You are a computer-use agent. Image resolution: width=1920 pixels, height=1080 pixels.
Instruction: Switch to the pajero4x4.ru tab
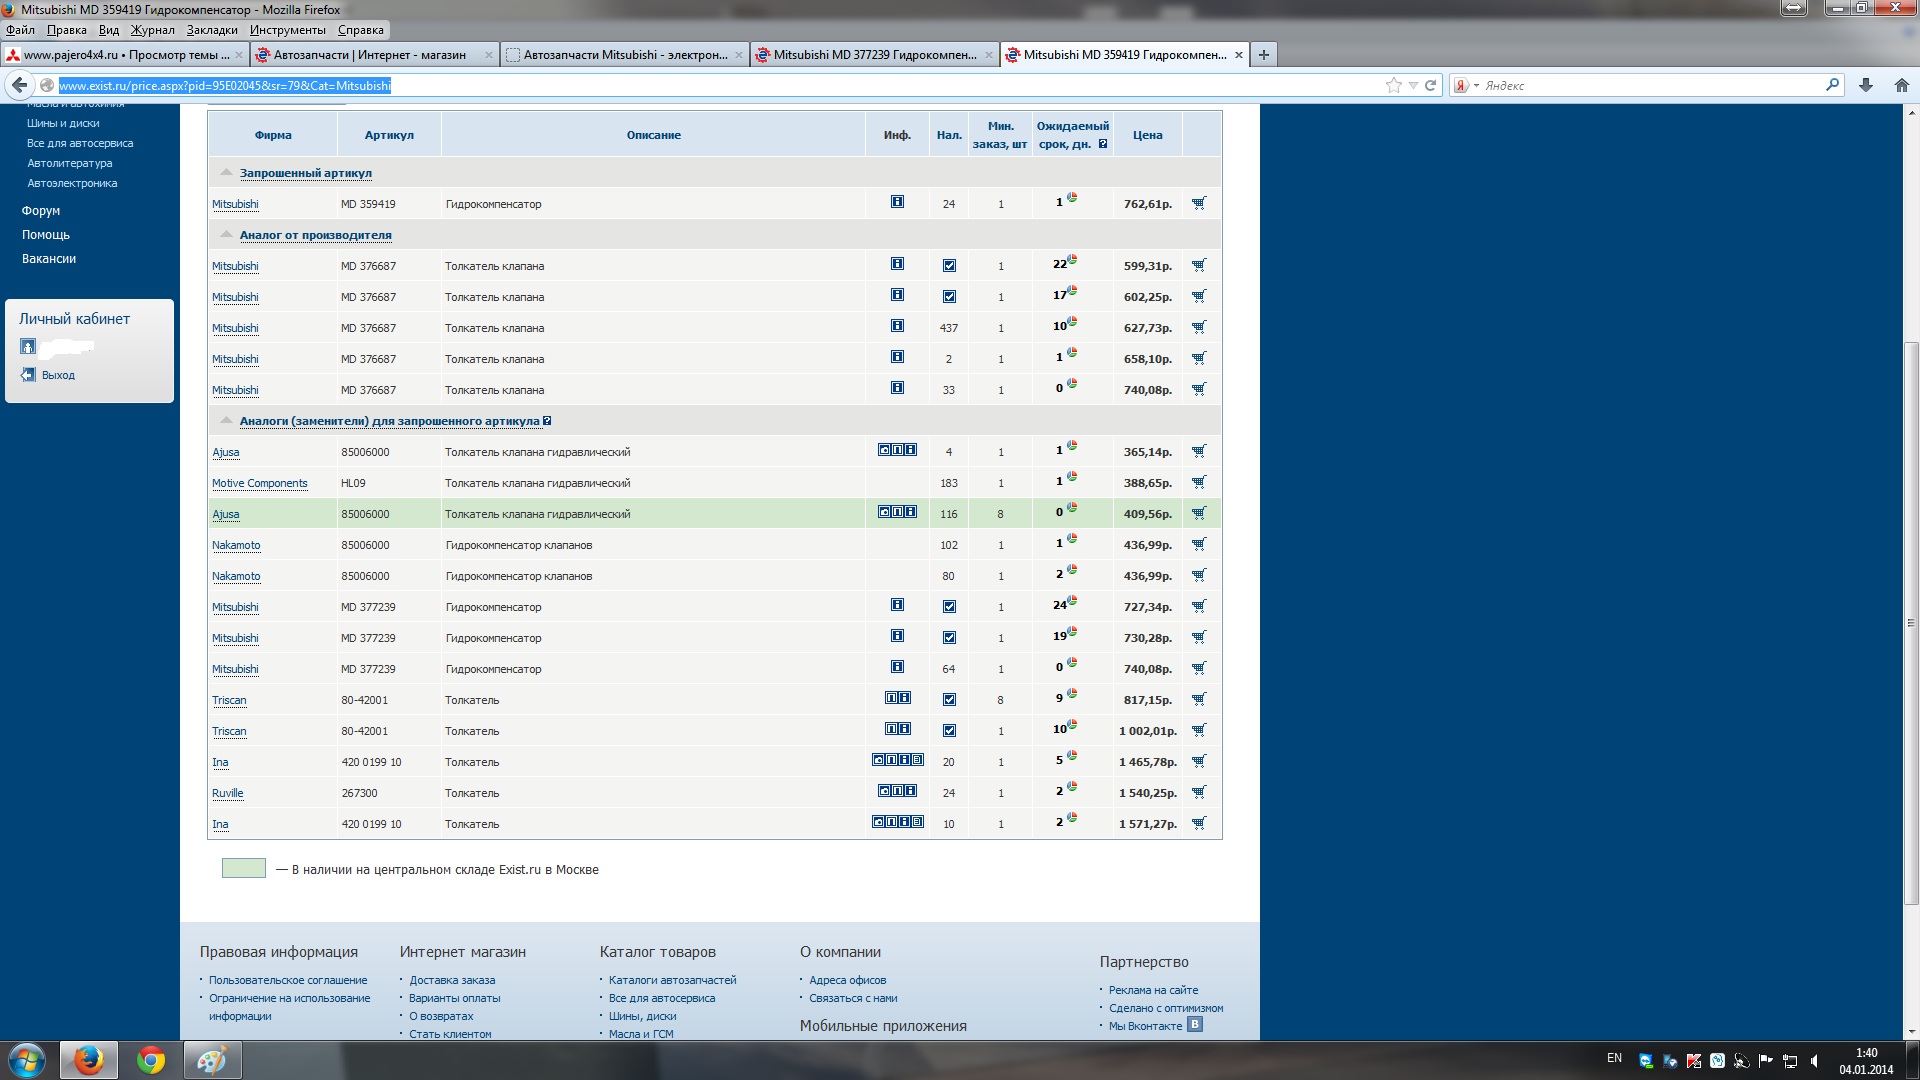[125, 55]
